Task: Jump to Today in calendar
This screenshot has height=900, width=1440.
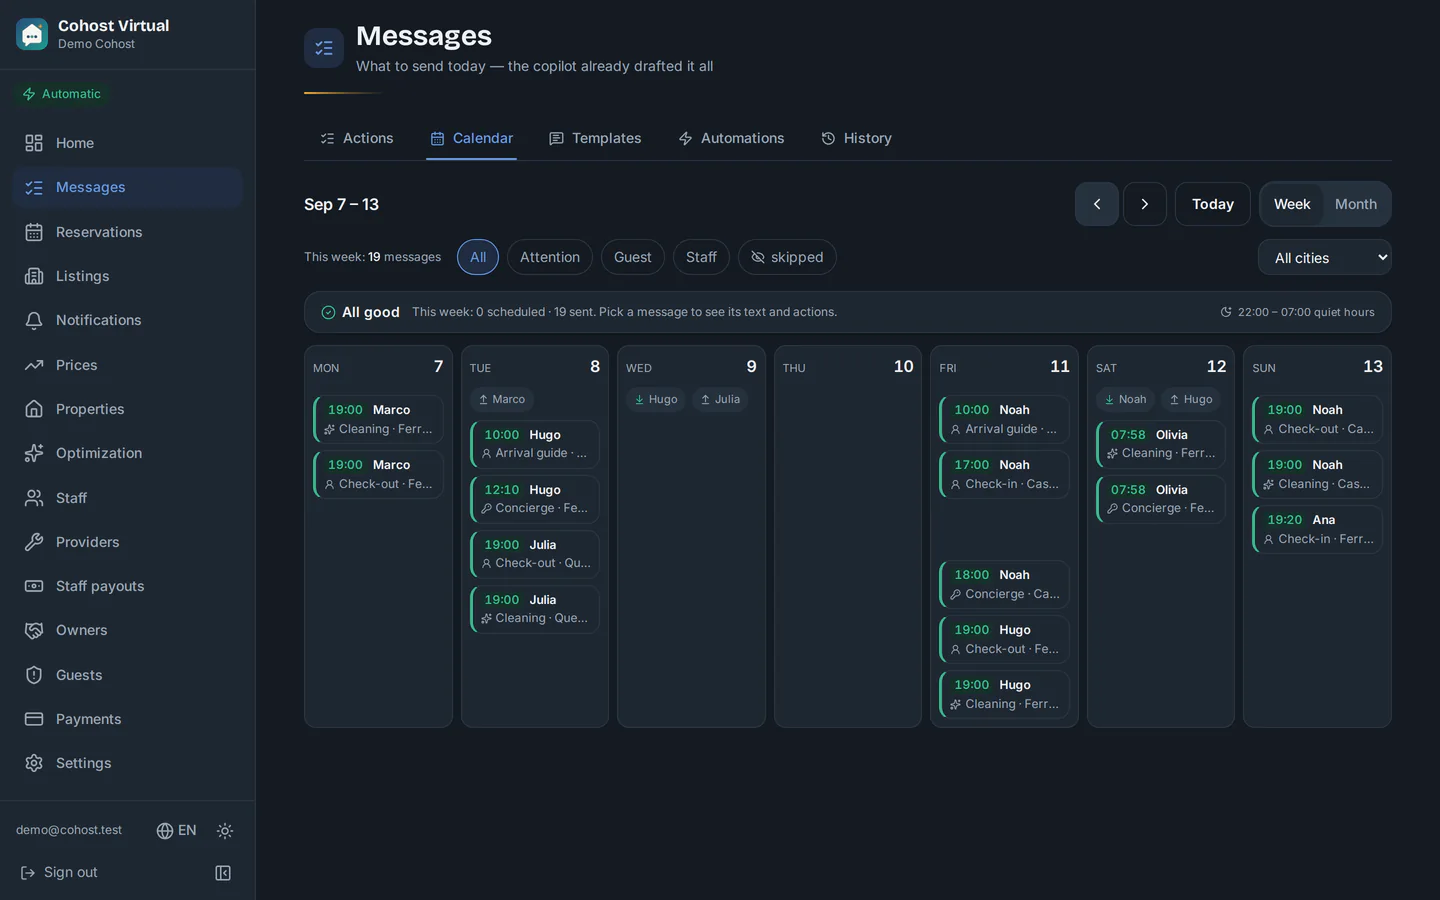Action: point(1213,204)
